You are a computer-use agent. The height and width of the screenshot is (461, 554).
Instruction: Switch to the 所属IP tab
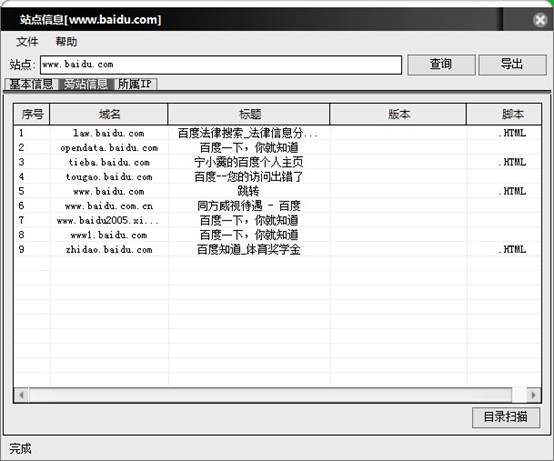pyautogui.click(x=135, y=84)
